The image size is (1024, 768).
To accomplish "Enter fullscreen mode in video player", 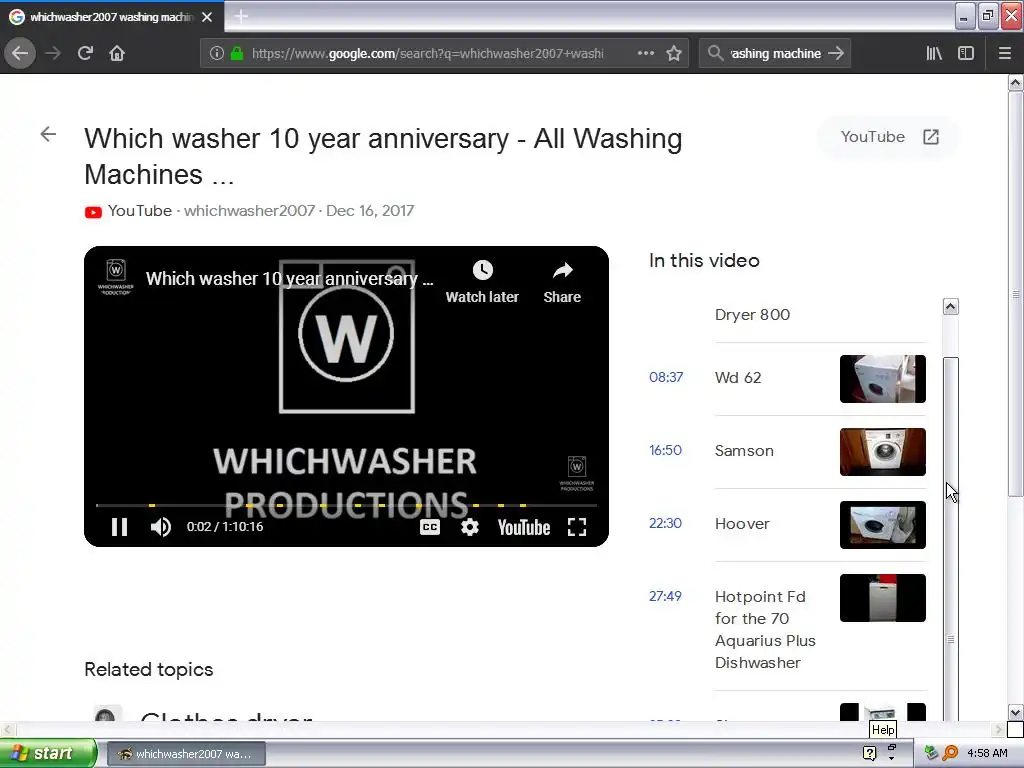I will pos(577,527).
